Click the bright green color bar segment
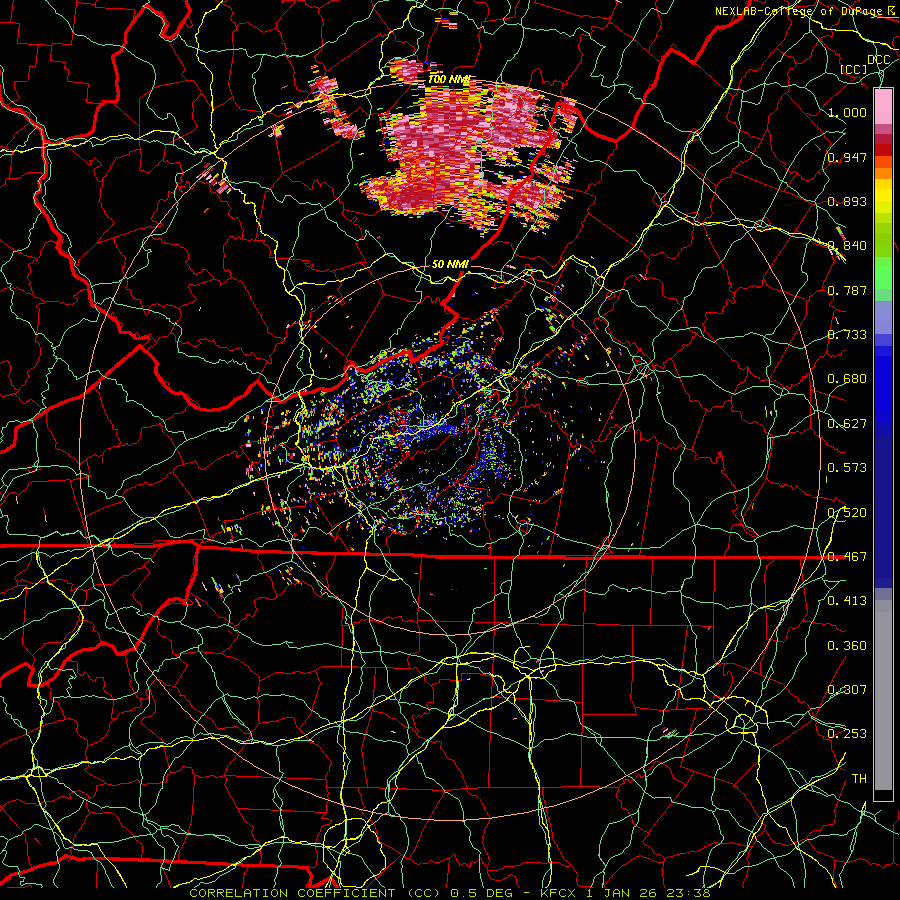The image size is (900, 900). tap(883, 273)
